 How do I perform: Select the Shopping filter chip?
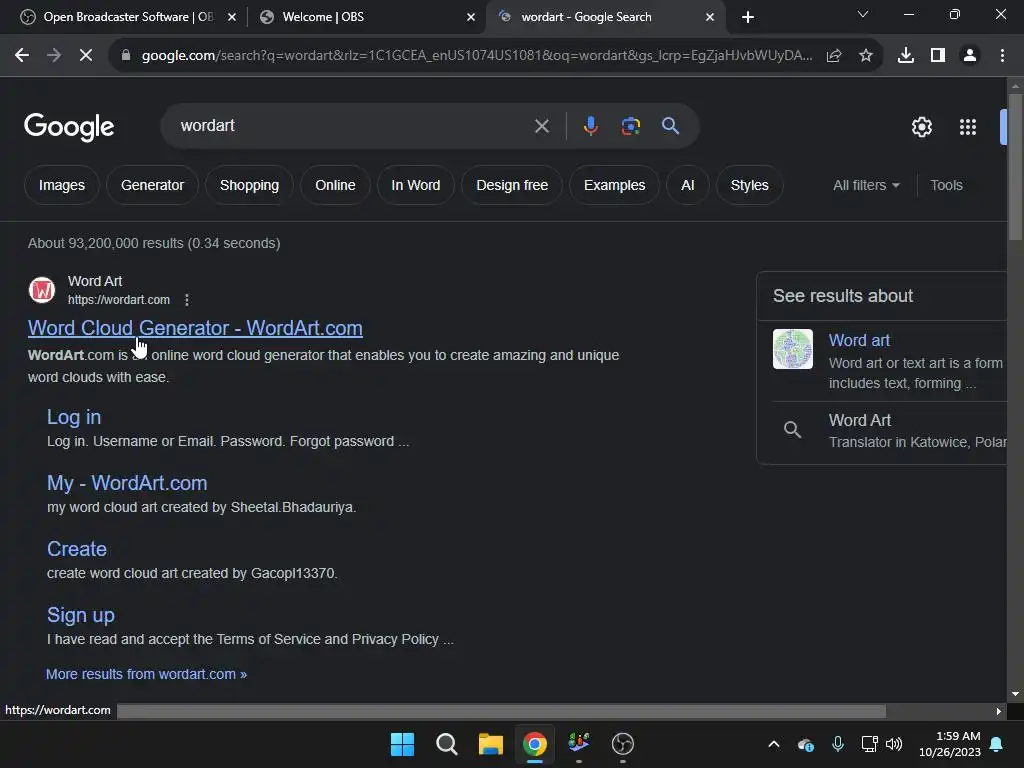point(249,185)
